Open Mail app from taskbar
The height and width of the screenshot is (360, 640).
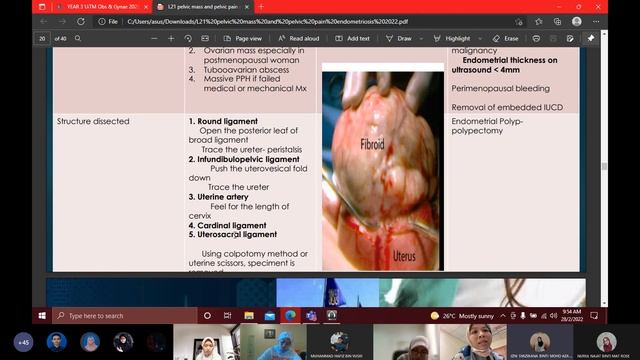[x=269, y=316]
